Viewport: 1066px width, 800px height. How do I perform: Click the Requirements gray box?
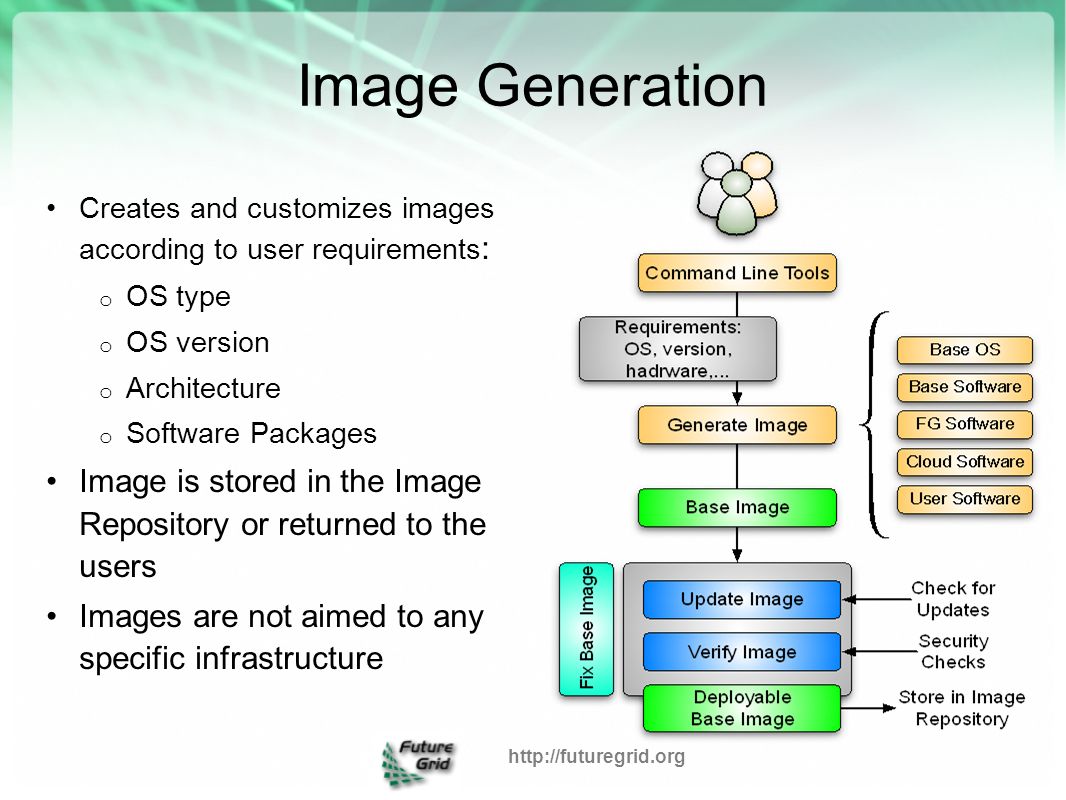(678, 349)
